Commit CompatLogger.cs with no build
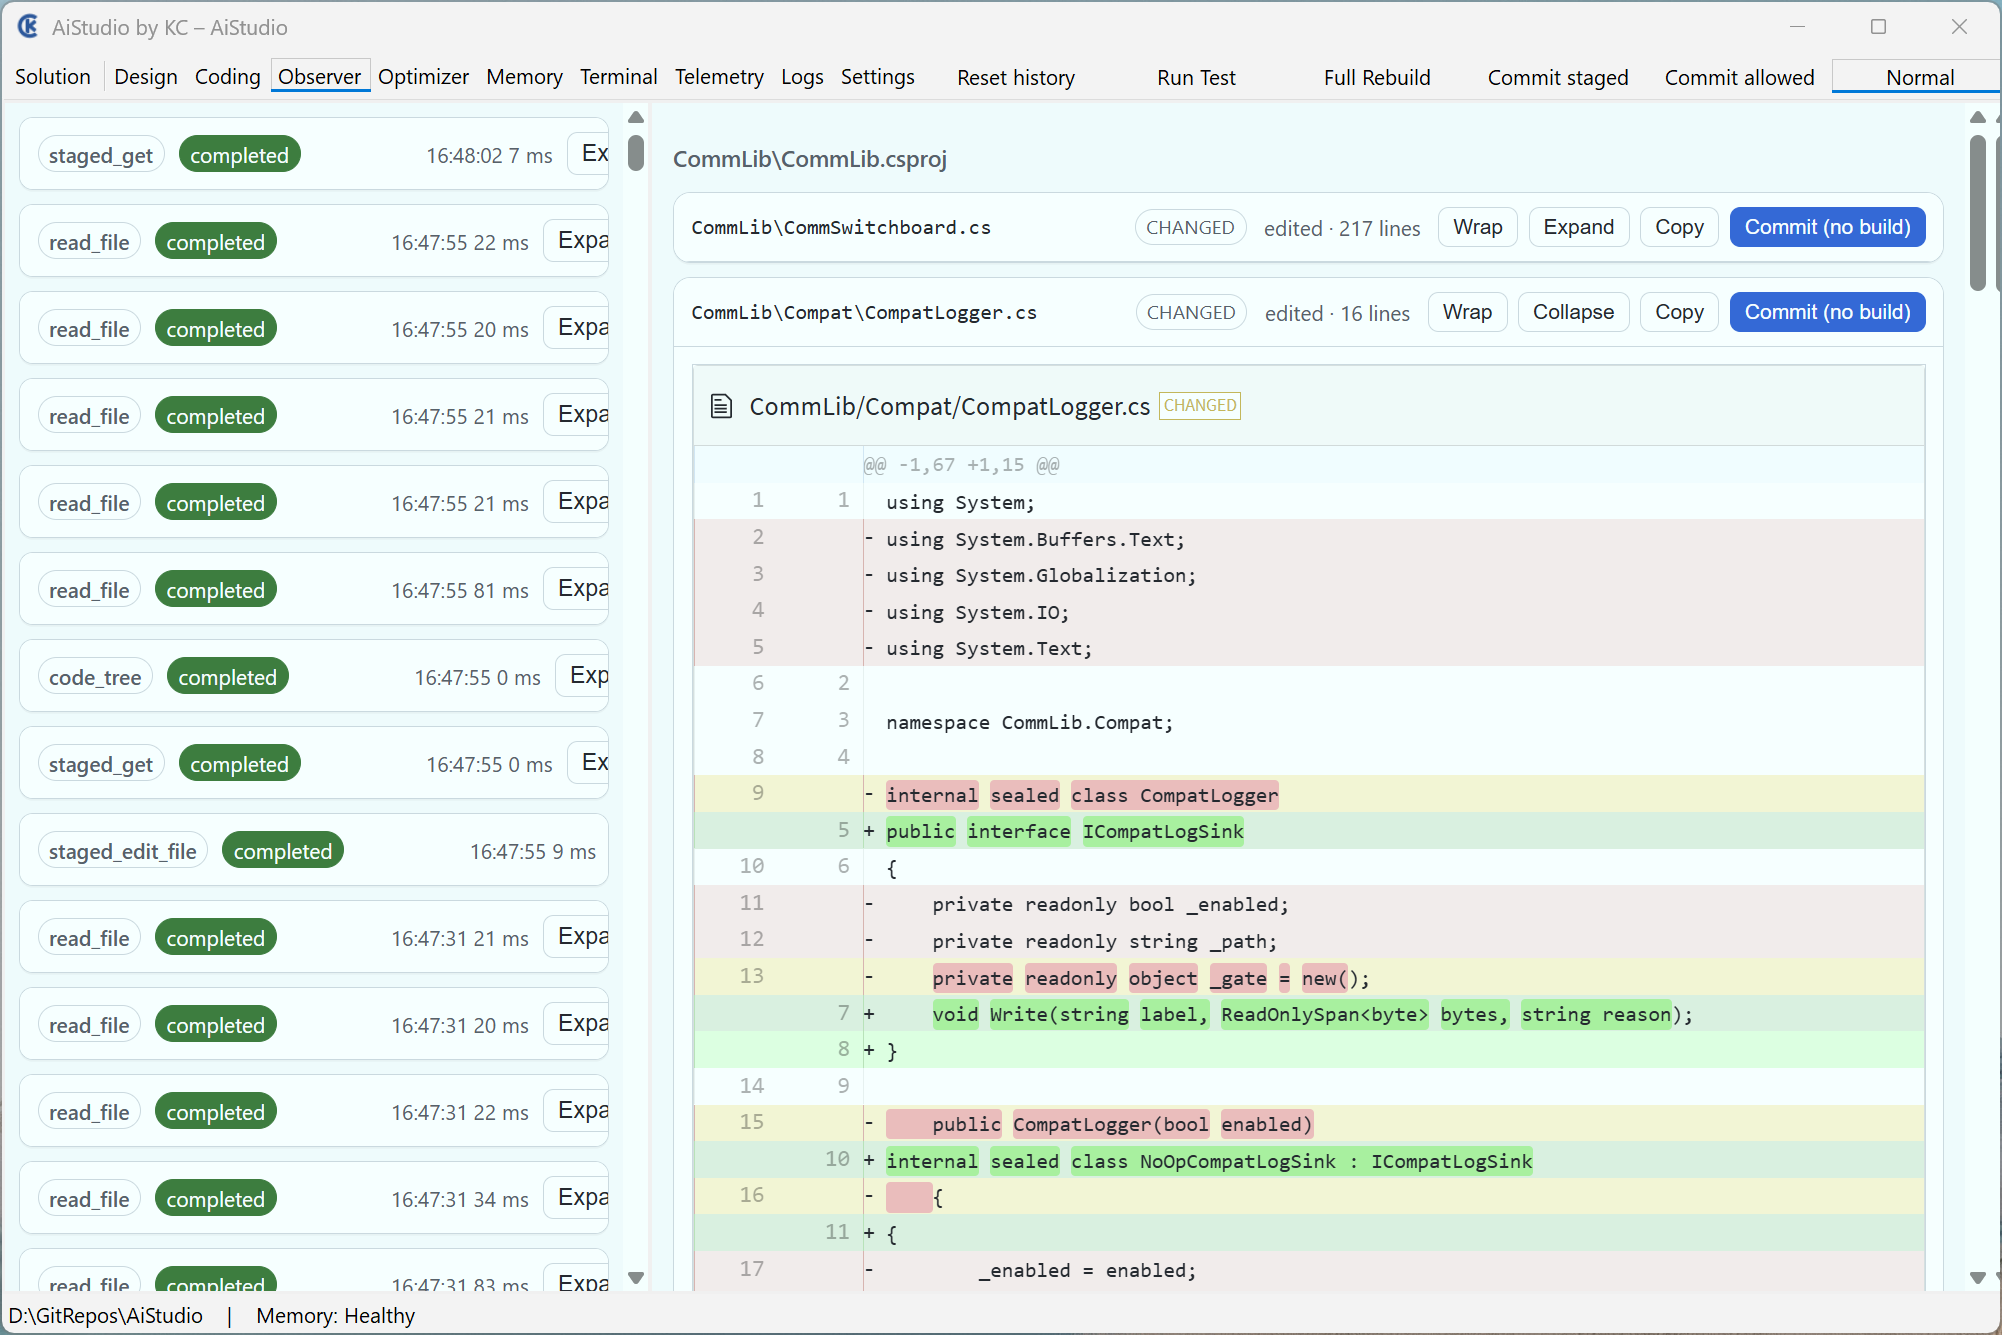 [x=1826, y=312]
